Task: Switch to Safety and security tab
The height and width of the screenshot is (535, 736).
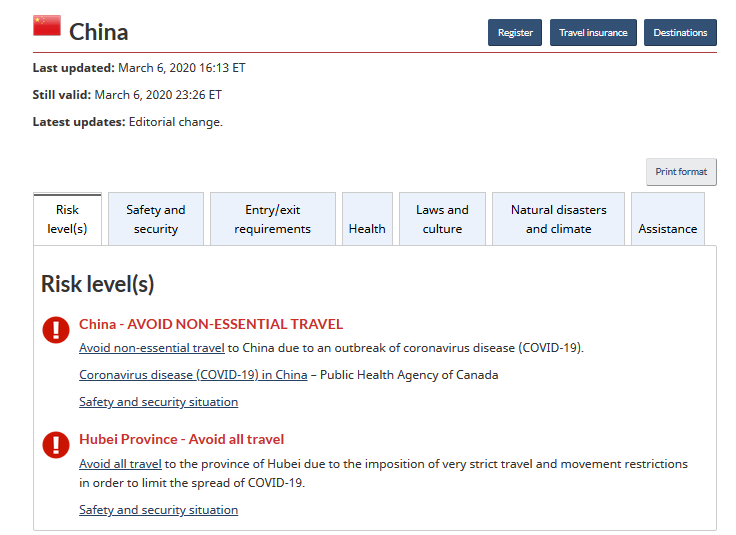Action: (x=156, y=219)
